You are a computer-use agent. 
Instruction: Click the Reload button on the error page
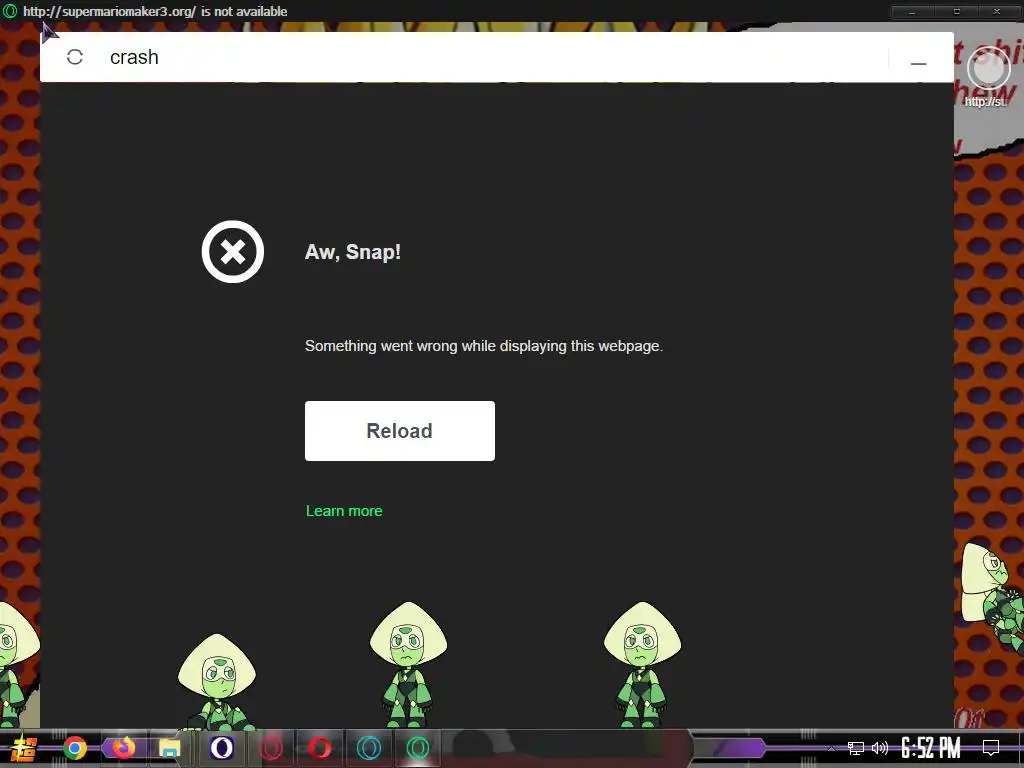coord(400,431)
